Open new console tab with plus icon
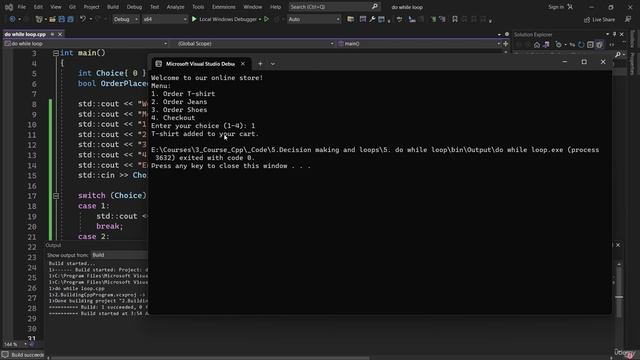This screenshot has width=640, height=360. 260,64
